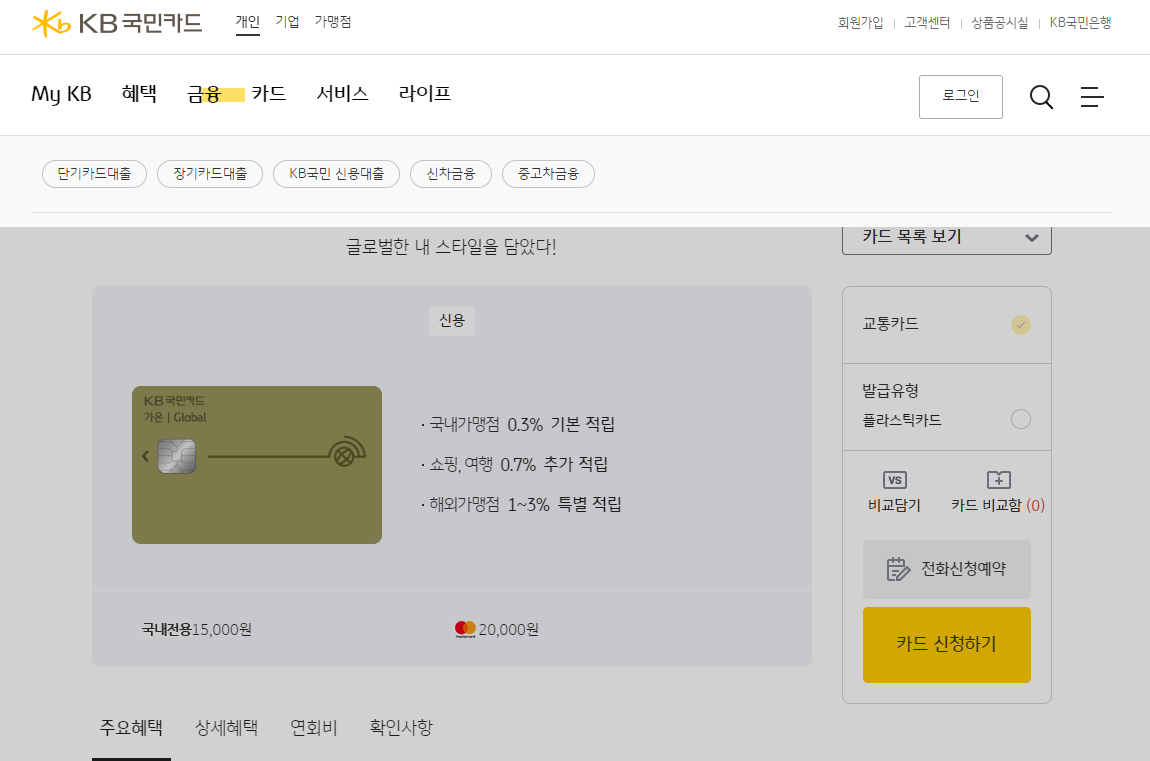Viewport: 1150px width, 761px height.
Task: Select the 상세혜택 tab
Action: pyautogui.click(x=227, y=728)
